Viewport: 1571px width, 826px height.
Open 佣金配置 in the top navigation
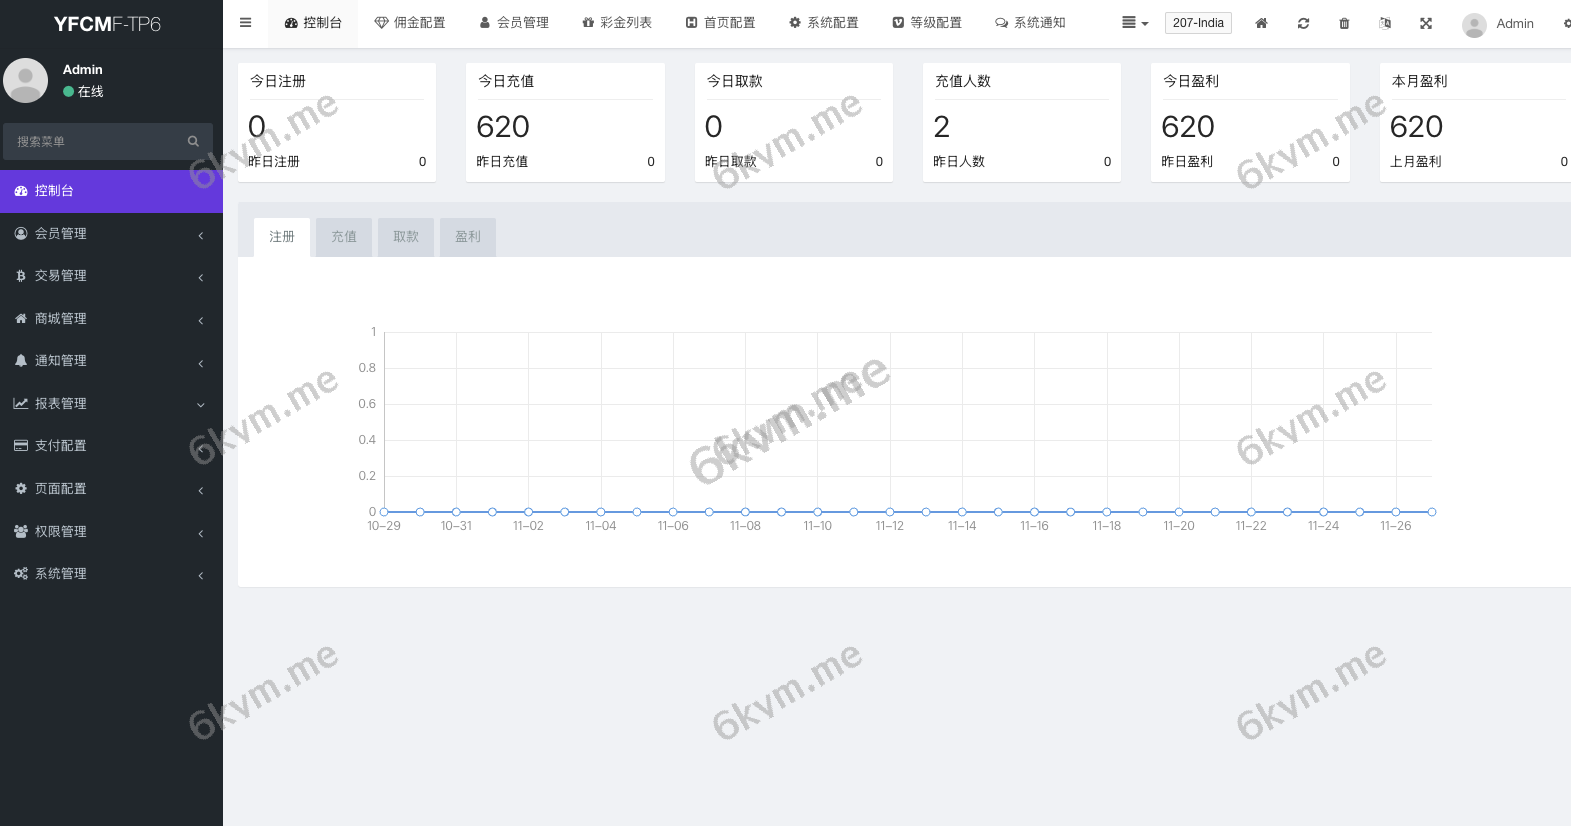[410, 23]
